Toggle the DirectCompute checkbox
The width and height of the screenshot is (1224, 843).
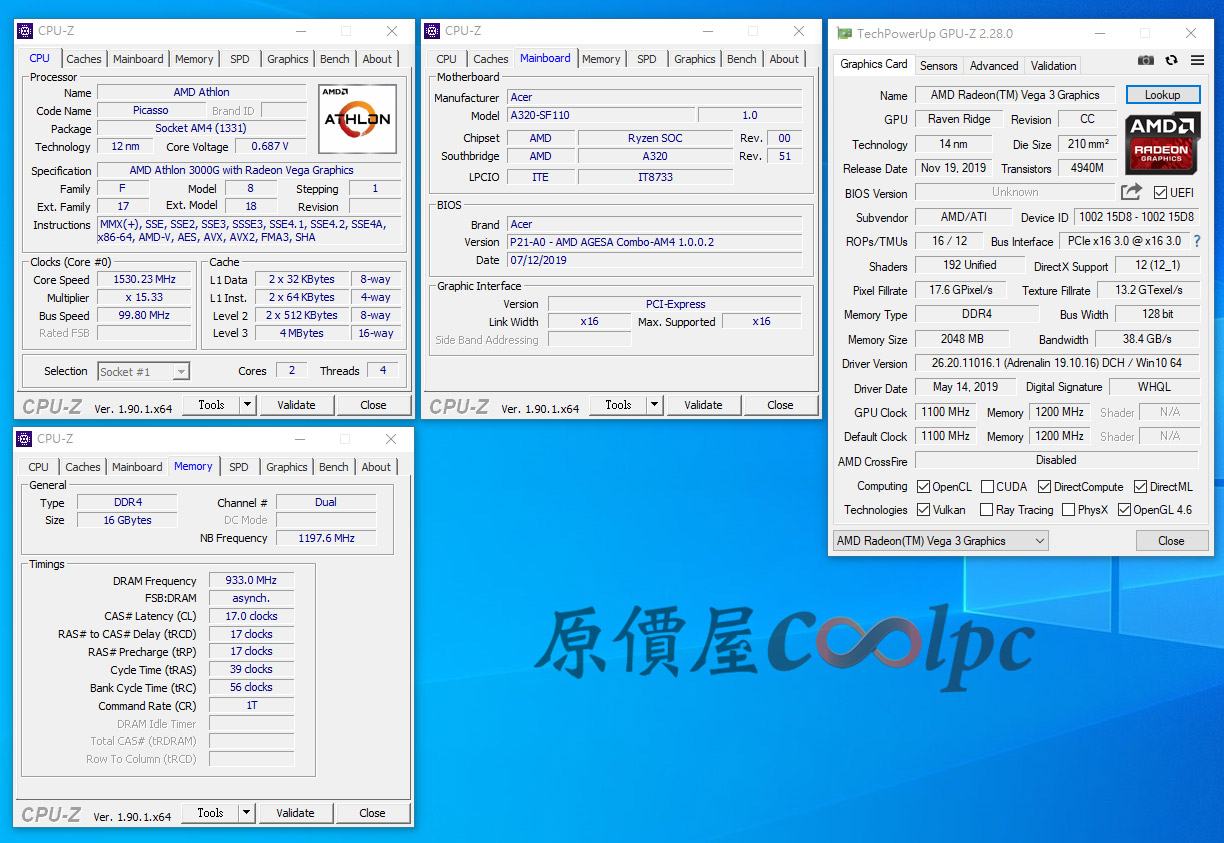1045,487
